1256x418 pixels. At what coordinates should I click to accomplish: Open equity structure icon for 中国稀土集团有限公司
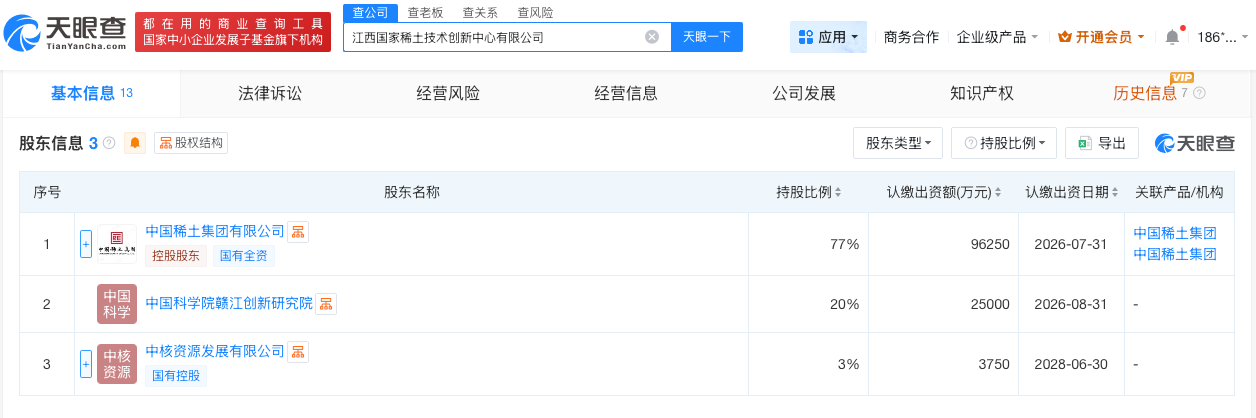coord(298,232)
